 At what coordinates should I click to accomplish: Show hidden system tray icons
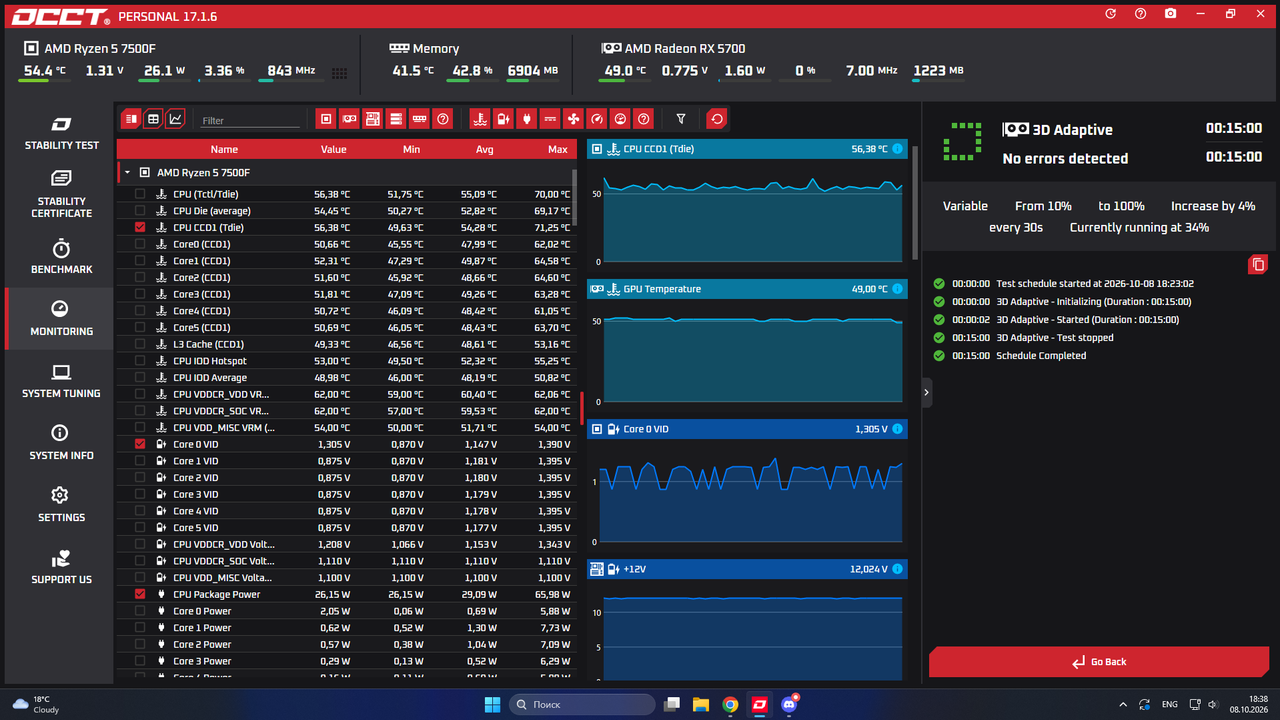coord(1122,705)
